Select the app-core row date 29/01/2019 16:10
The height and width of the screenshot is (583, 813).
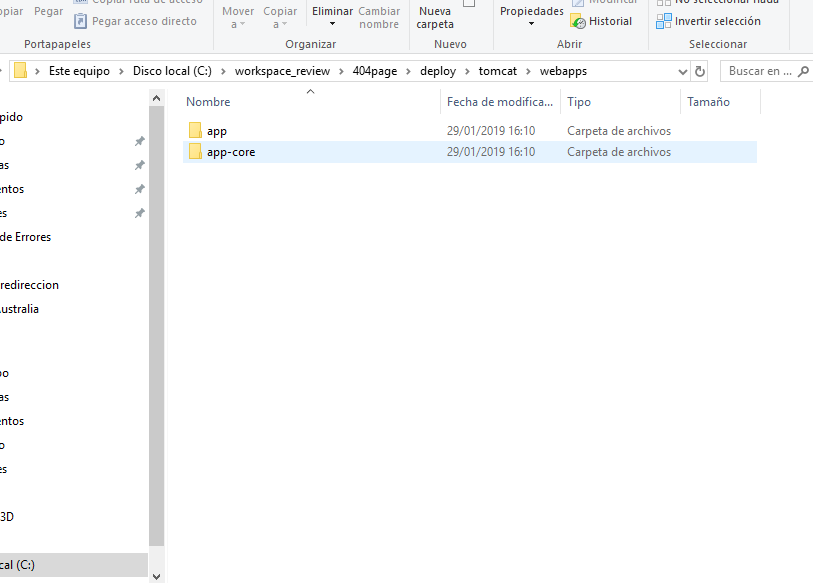pyautogui.click(x=490, y=152)
